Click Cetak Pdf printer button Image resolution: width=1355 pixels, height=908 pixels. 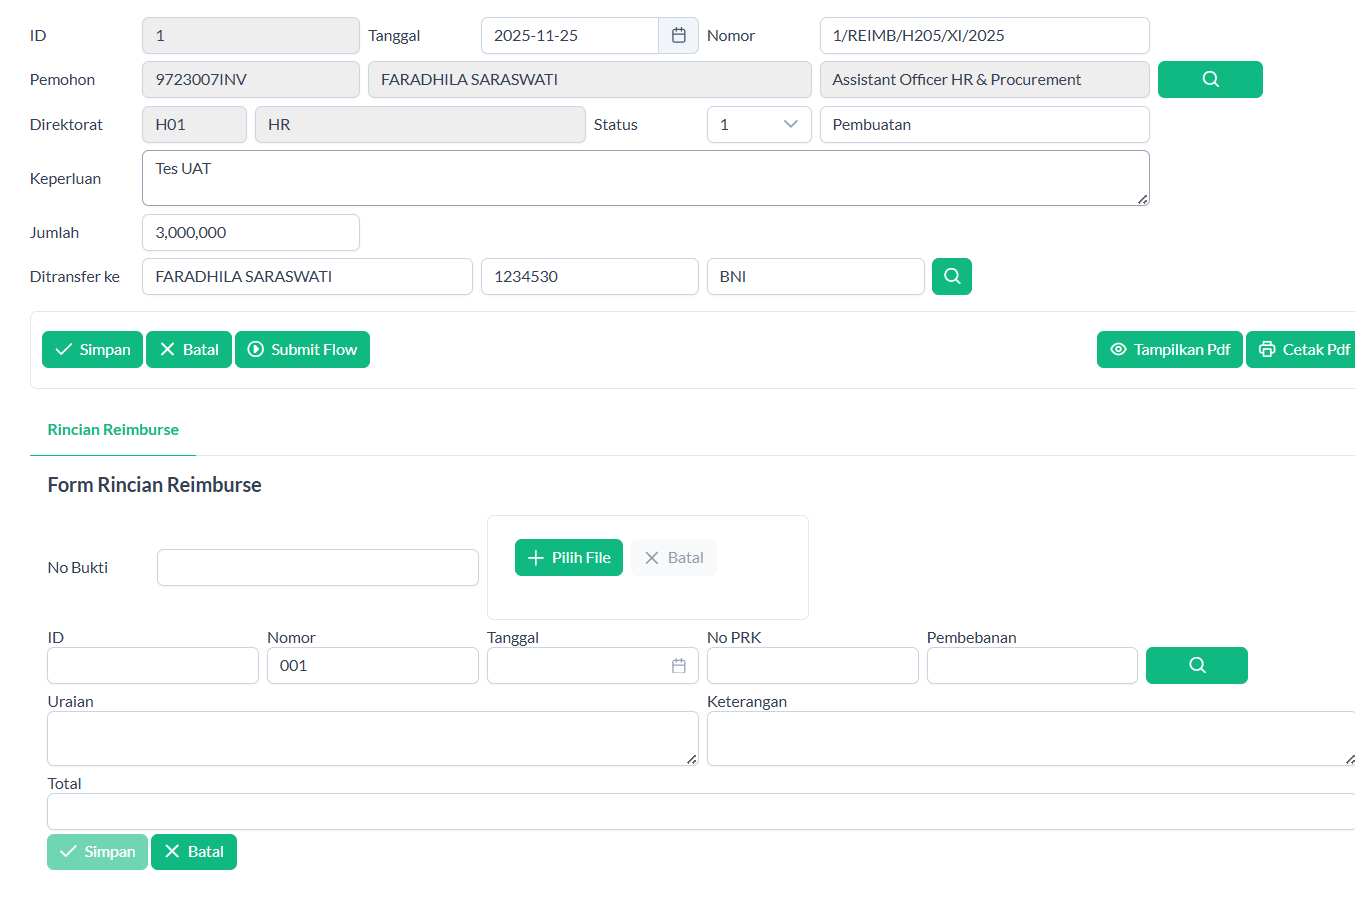click(1304, 350)
